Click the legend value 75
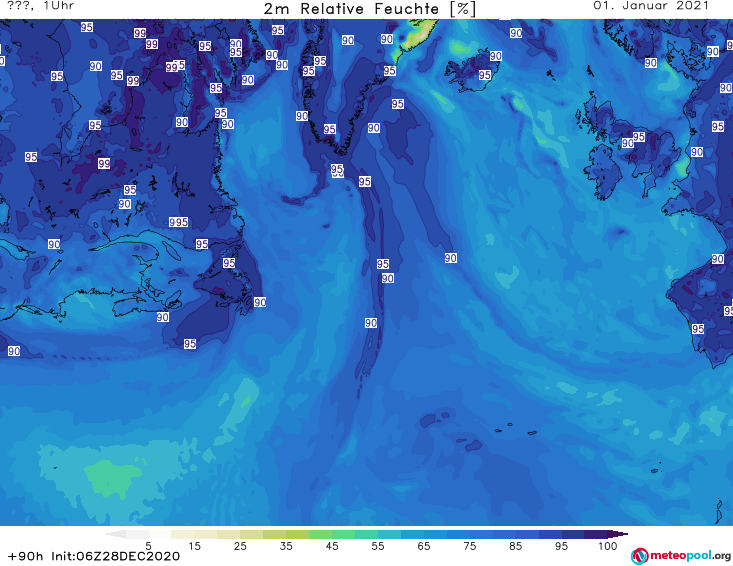 pyautogui.click(x=470, y=546)
